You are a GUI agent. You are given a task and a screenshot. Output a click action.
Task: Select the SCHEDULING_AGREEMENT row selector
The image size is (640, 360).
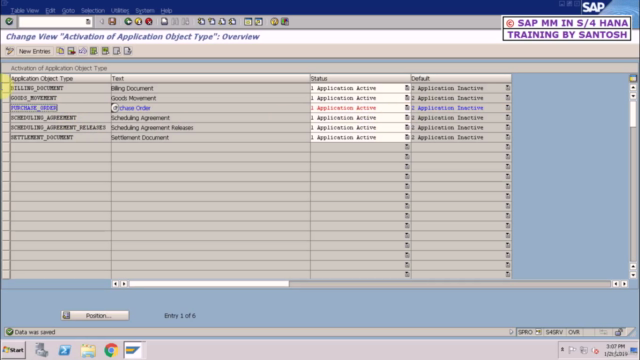pos(6,118)
